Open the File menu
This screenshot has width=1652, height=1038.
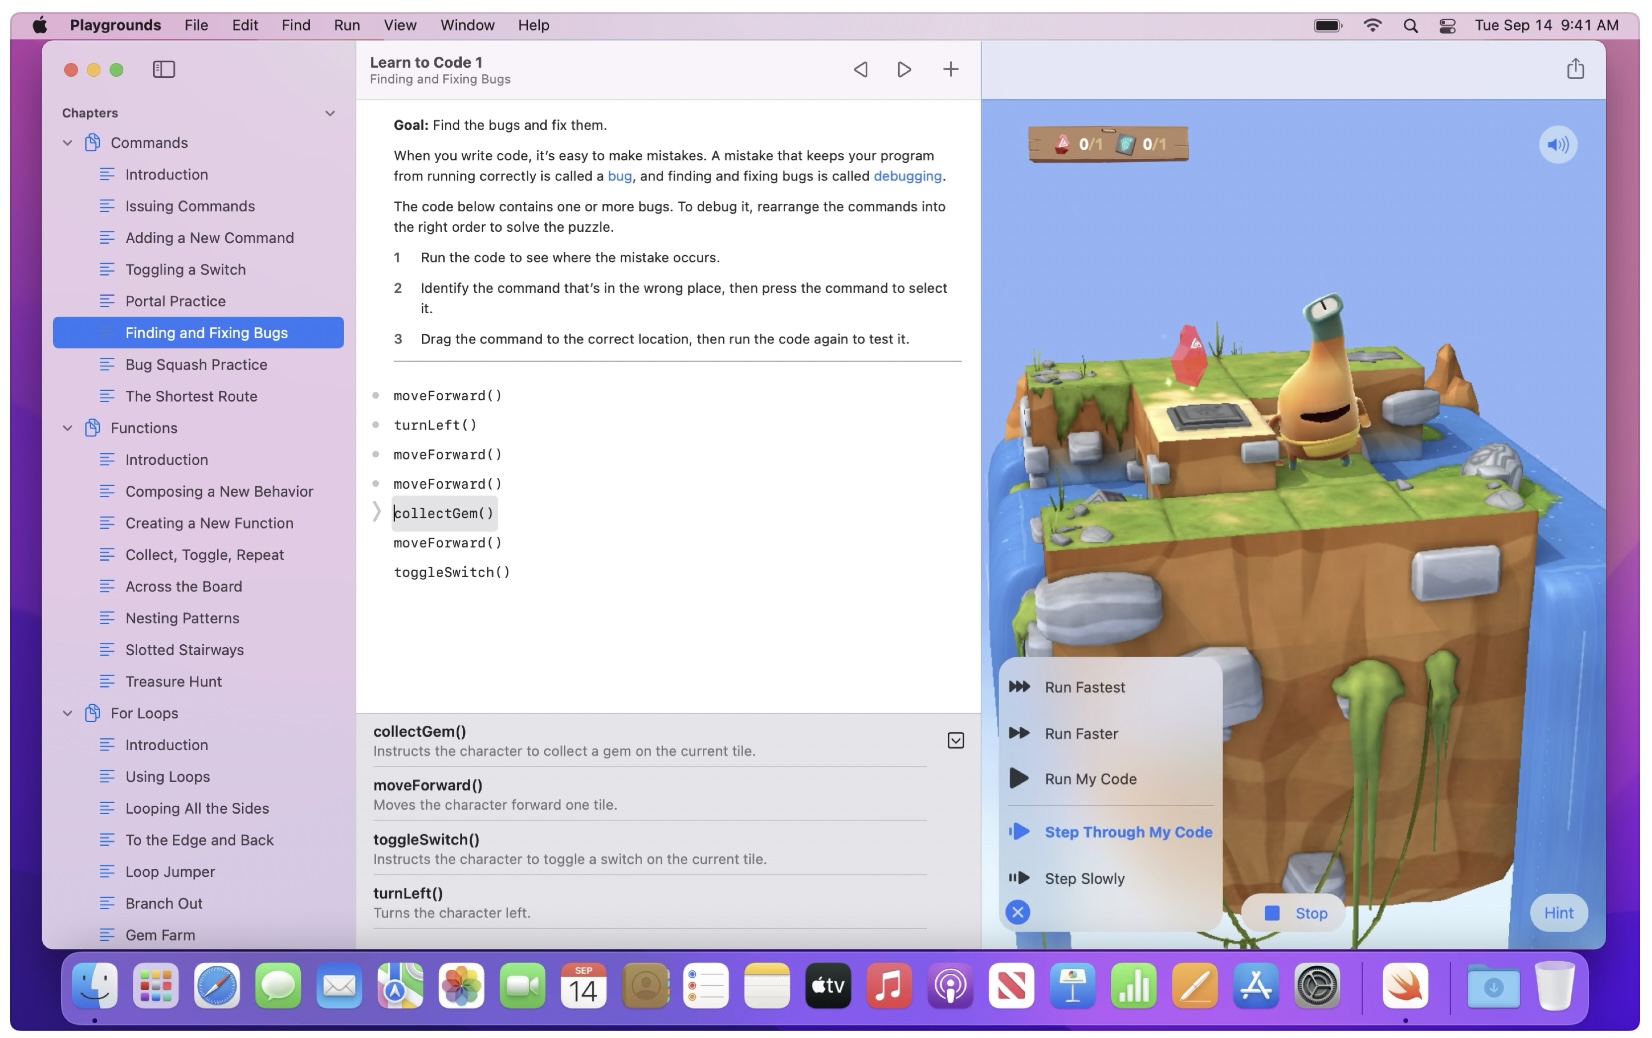click(x=196, y=25)
